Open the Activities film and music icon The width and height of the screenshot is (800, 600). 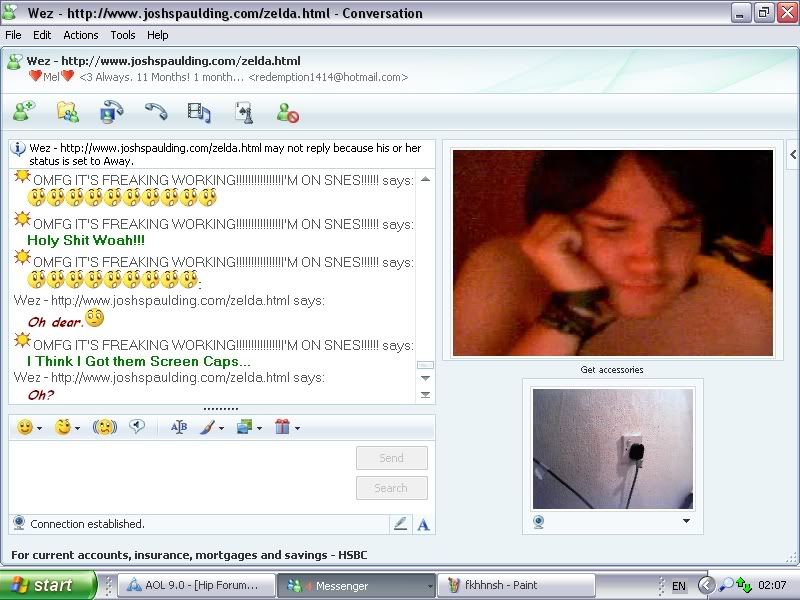pos(199,113)
